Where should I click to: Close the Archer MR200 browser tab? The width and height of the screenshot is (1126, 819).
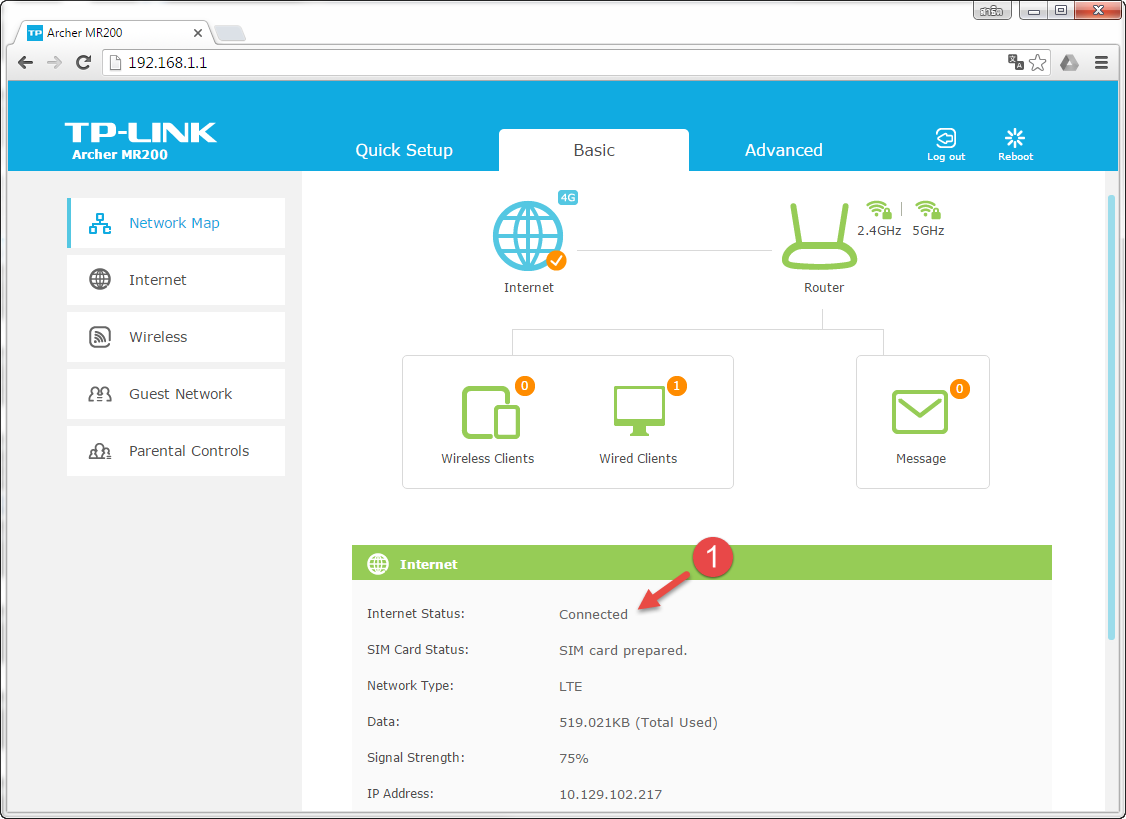pyautogui.click(x=198, y=33)
